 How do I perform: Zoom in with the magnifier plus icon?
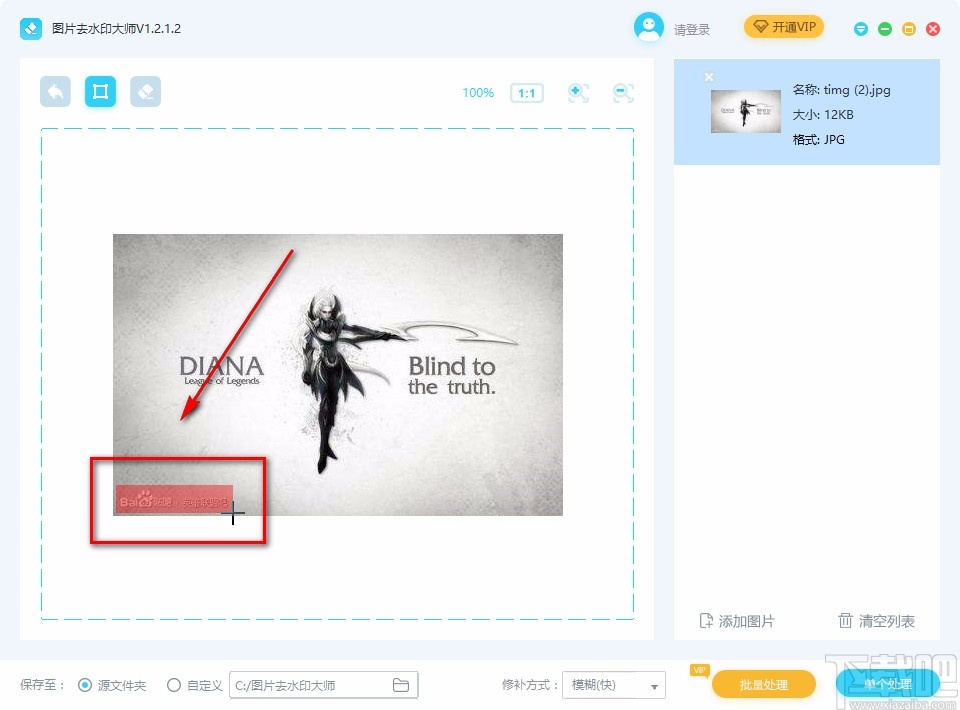click(577, 93)
